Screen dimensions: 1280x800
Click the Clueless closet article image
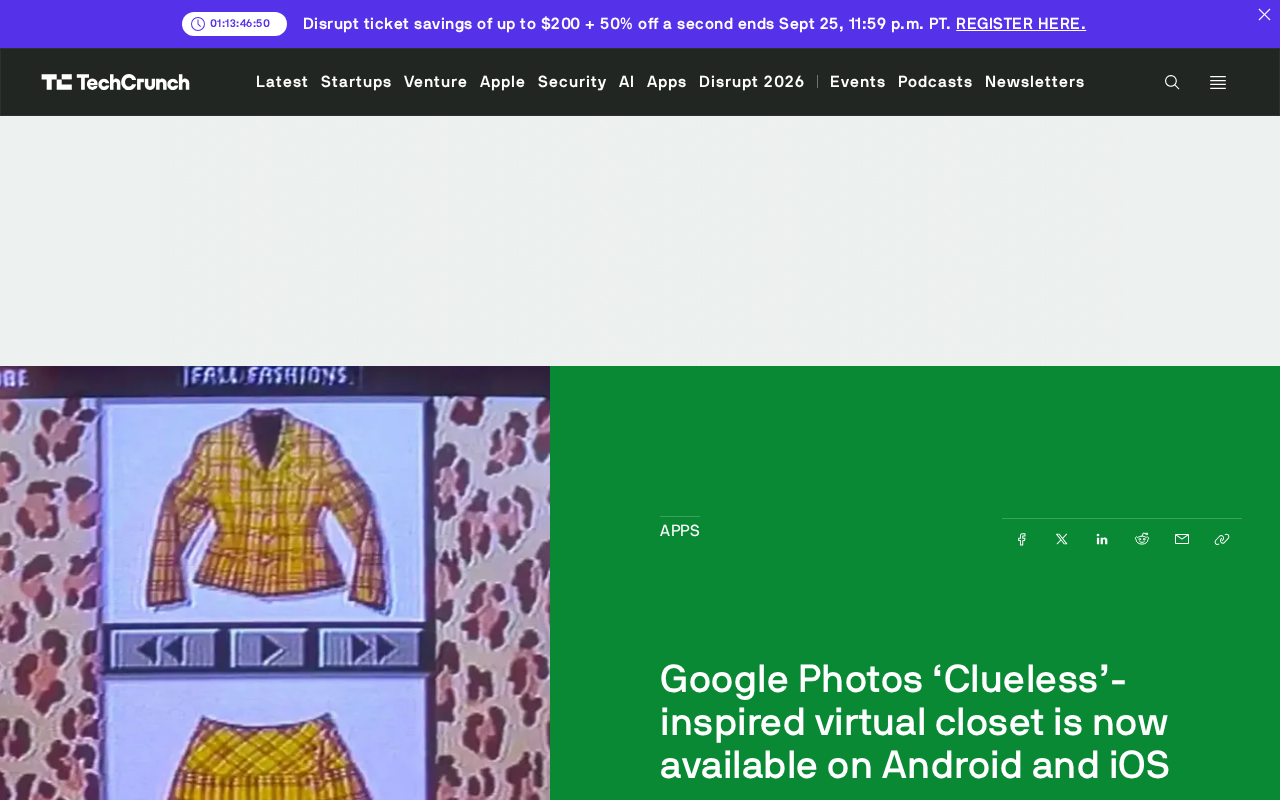click(x=275, y=583)
